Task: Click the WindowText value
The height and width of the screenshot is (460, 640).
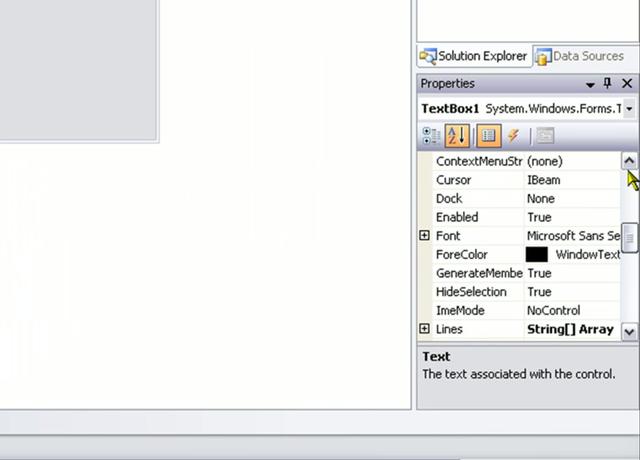Action: (x=588, y=255)
